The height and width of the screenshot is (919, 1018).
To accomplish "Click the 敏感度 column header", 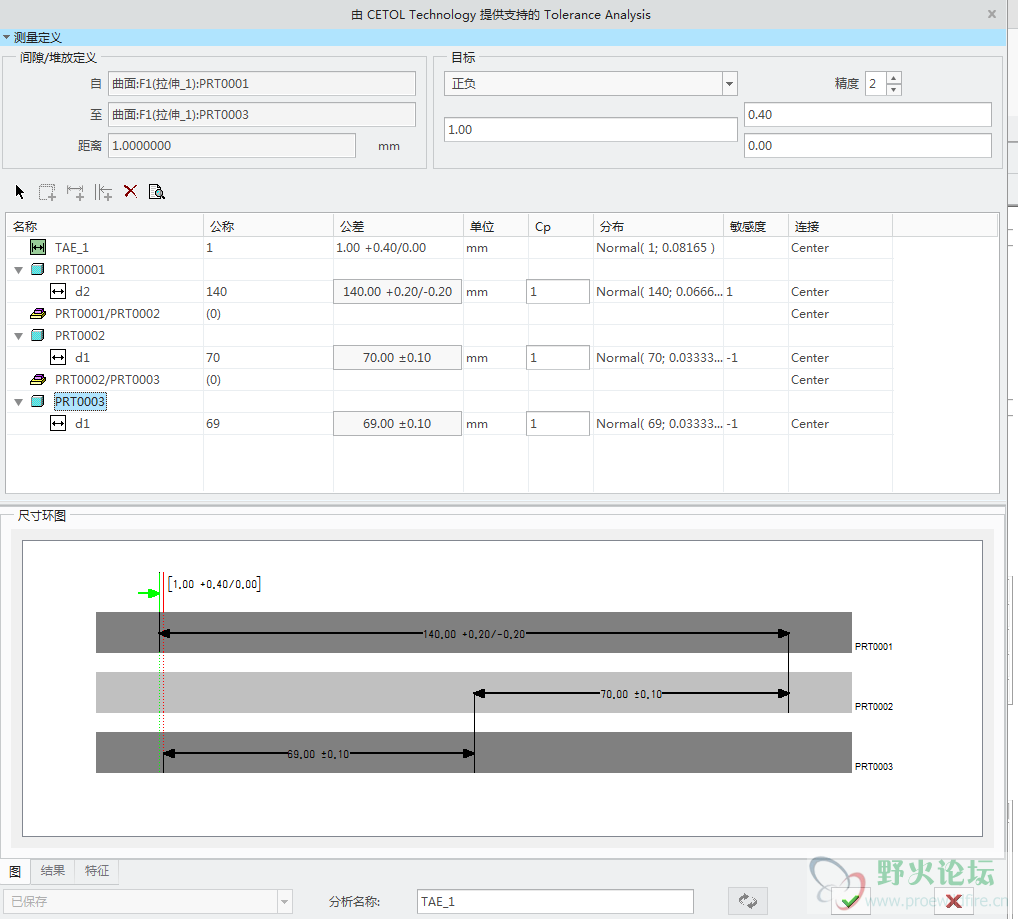I will click(x=755, y=226).
